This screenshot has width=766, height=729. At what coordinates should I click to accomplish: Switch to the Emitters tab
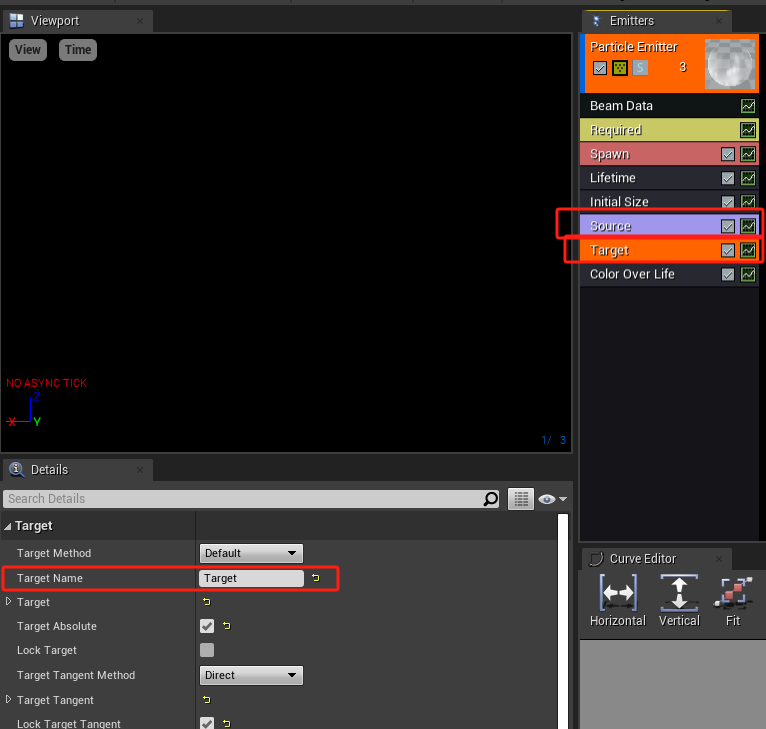tap(656, 21)
